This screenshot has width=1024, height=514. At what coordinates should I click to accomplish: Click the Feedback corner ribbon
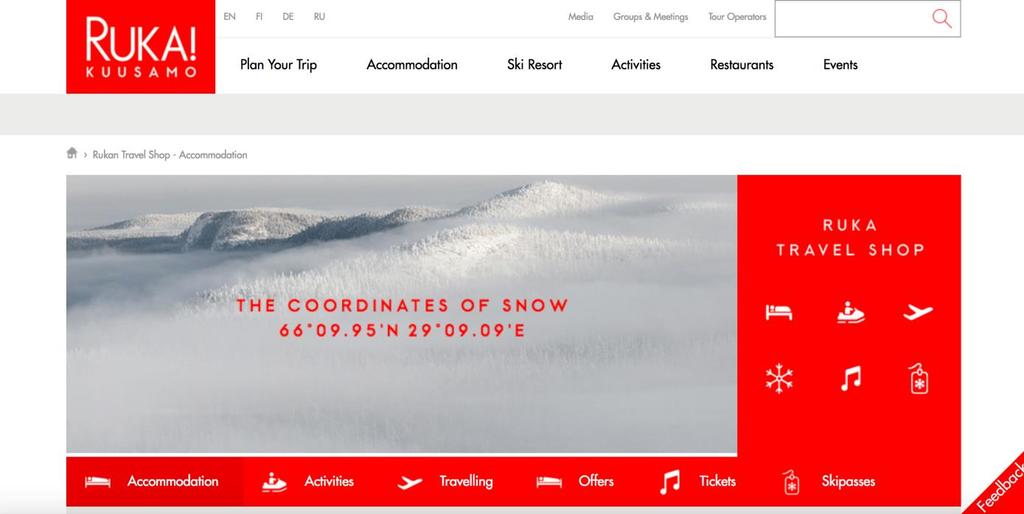point(999,489)
